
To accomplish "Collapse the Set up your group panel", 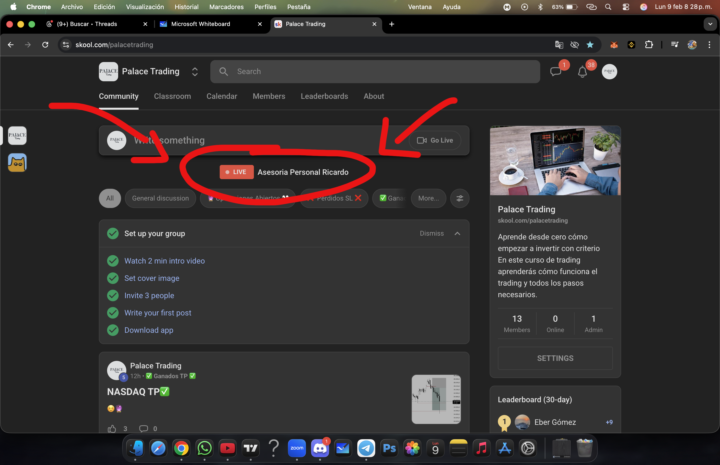I will [x=458, y=233].
